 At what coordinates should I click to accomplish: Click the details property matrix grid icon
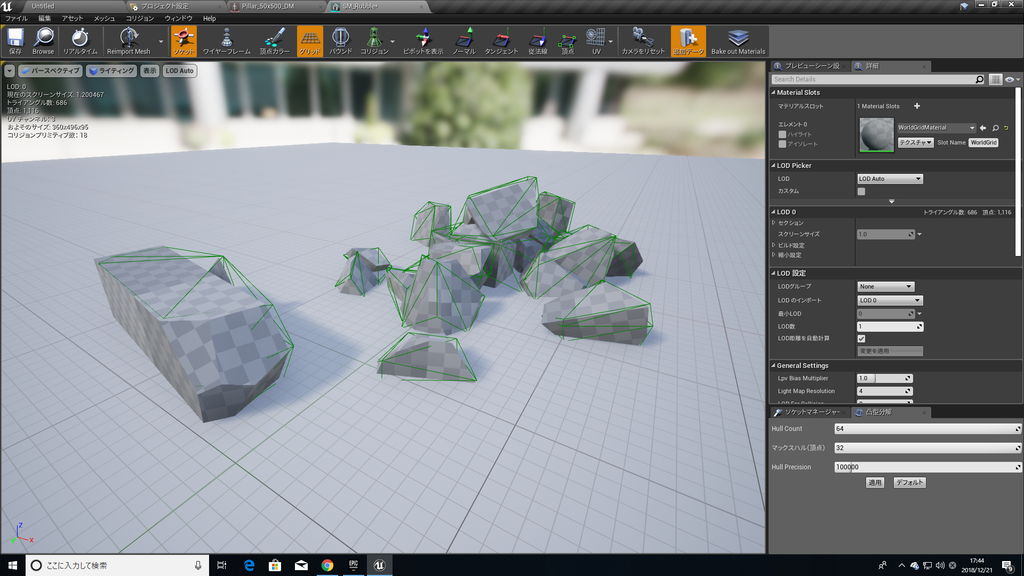pyautogui.click(x=995, y=79)
